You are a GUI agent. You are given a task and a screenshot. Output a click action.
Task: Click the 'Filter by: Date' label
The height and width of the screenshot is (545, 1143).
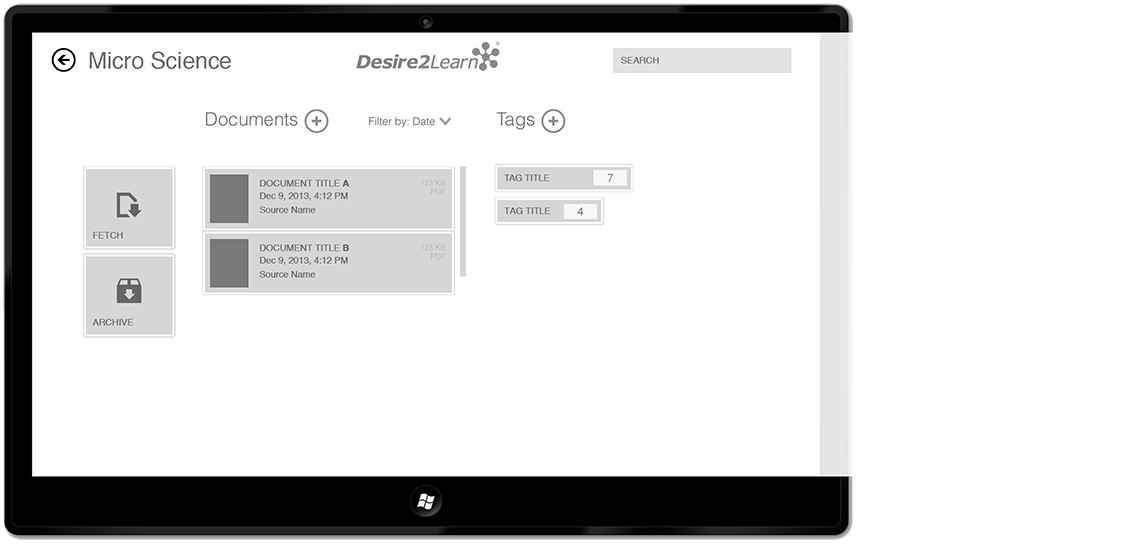(x=401, y=122)
